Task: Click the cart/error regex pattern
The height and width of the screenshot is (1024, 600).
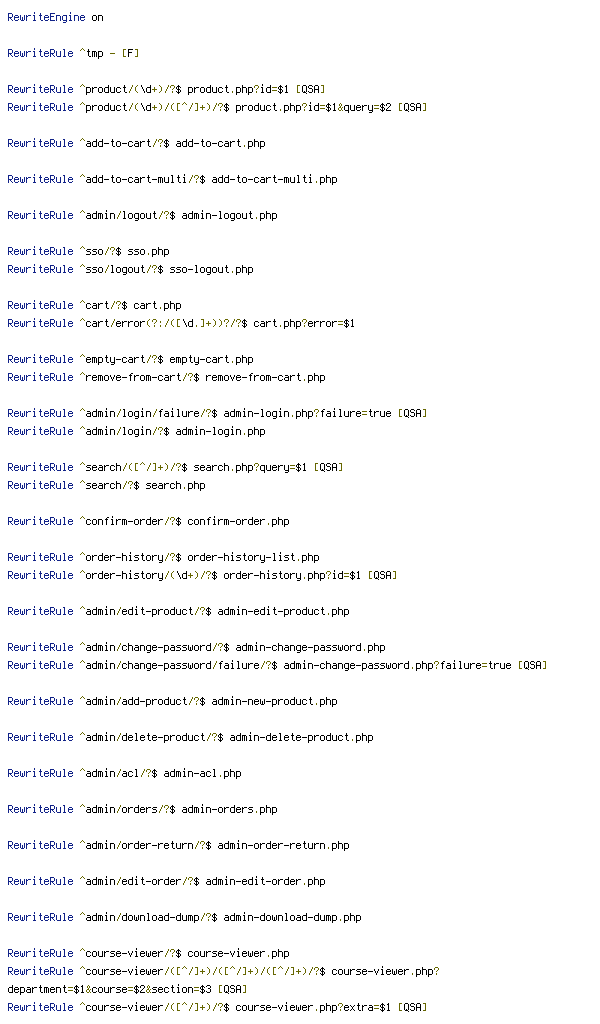Action: click(163, 324)
